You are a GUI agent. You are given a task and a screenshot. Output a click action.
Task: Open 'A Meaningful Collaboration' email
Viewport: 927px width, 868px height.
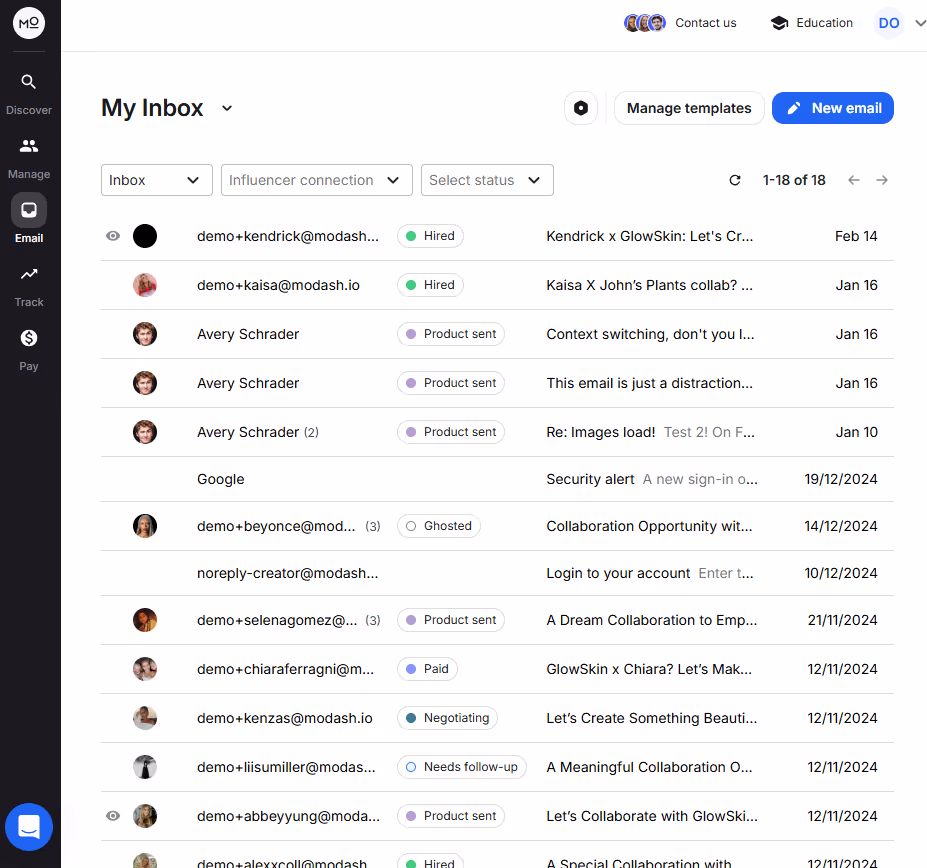649,767
